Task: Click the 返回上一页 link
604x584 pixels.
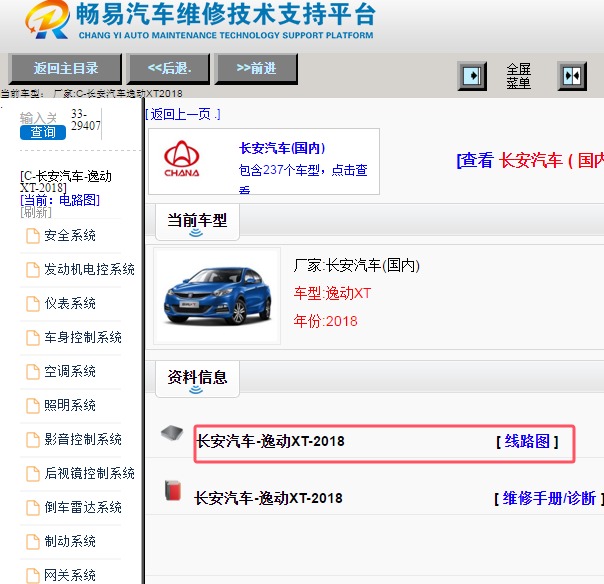Action: coord(183,114)
